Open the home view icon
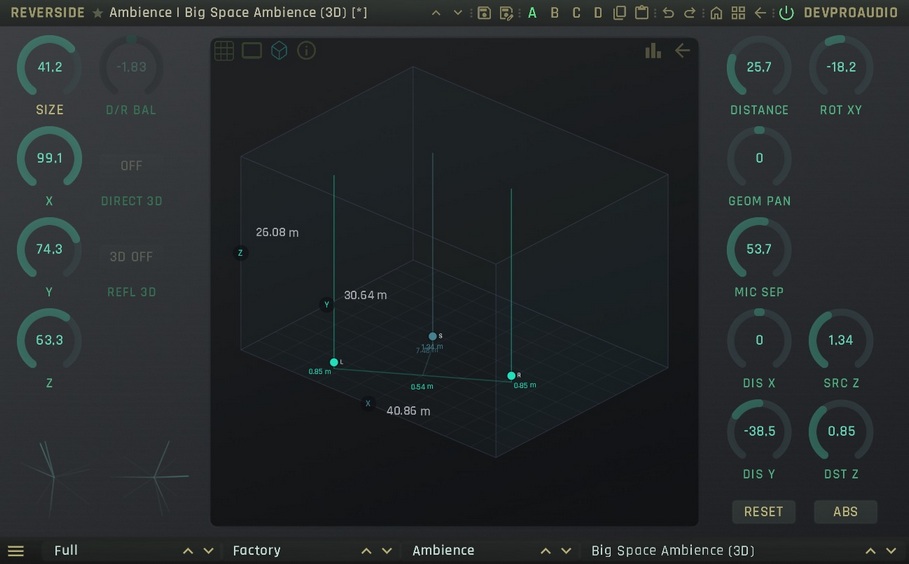 click(x=717, y=13)
